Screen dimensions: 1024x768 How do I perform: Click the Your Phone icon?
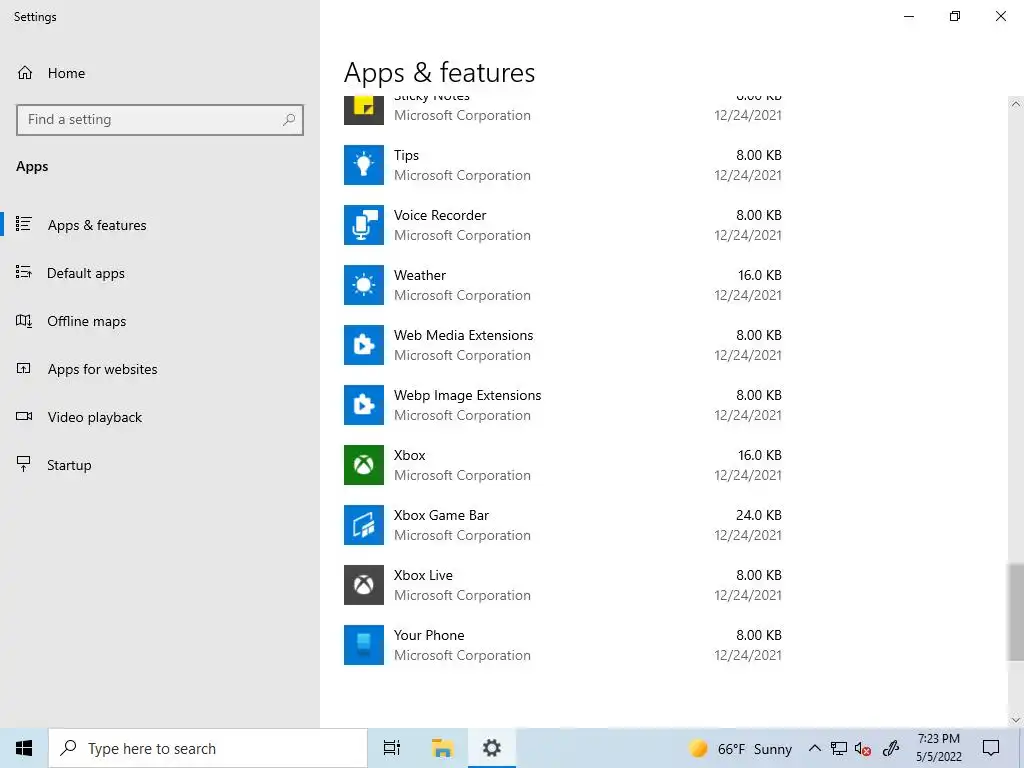tap(364, 645)
